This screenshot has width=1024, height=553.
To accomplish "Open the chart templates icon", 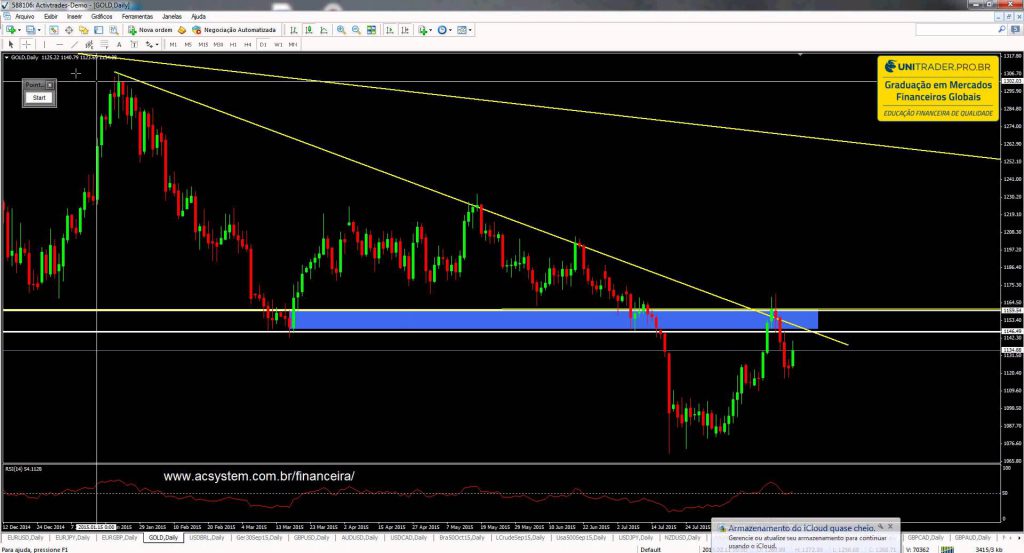I will click(462, 30).
